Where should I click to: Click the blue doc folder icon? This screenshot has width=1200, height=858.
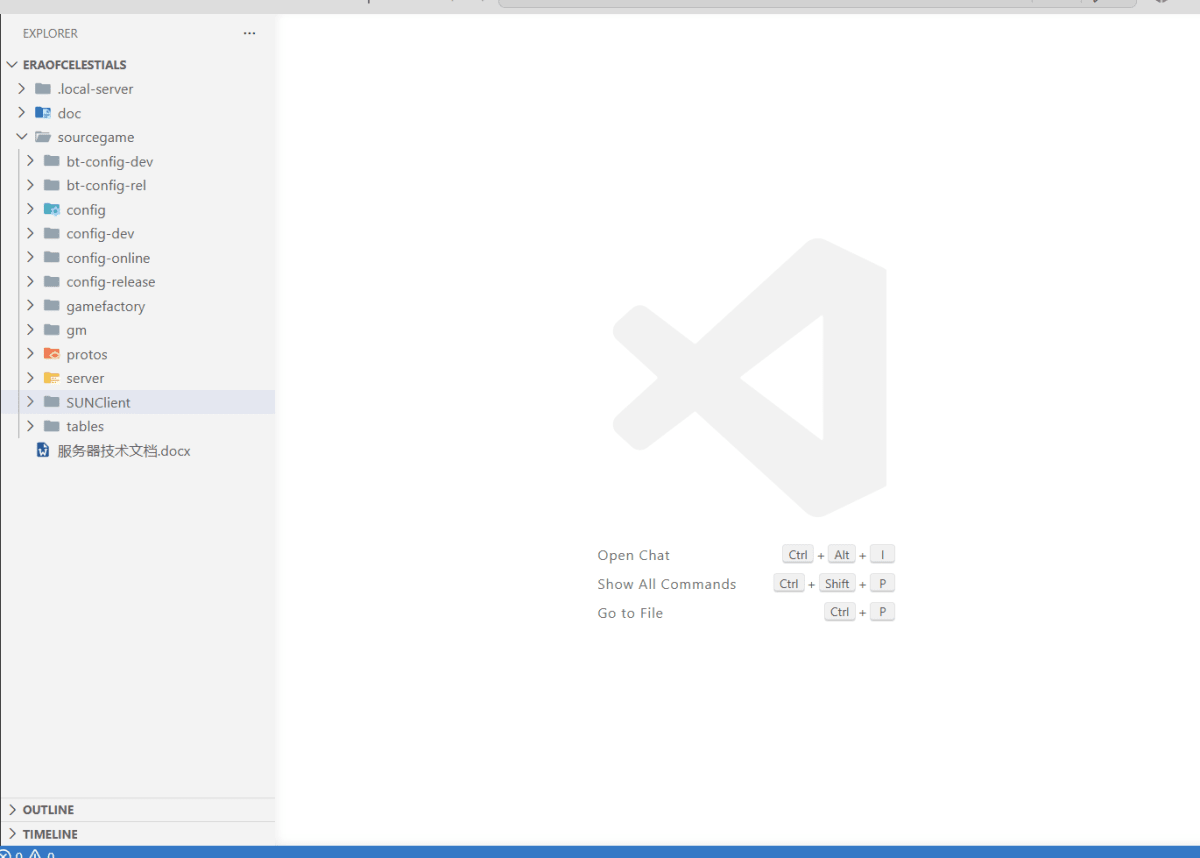[43, 113]
